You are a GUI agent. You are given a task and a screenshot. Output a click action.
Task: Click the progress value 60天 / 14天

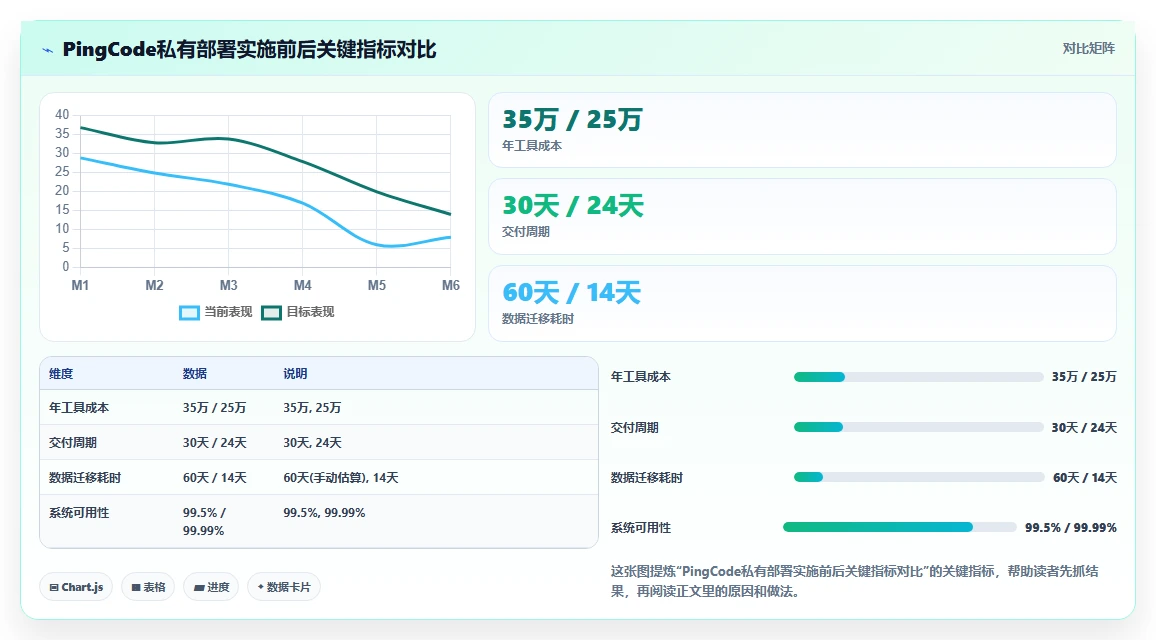point(1084,478)
